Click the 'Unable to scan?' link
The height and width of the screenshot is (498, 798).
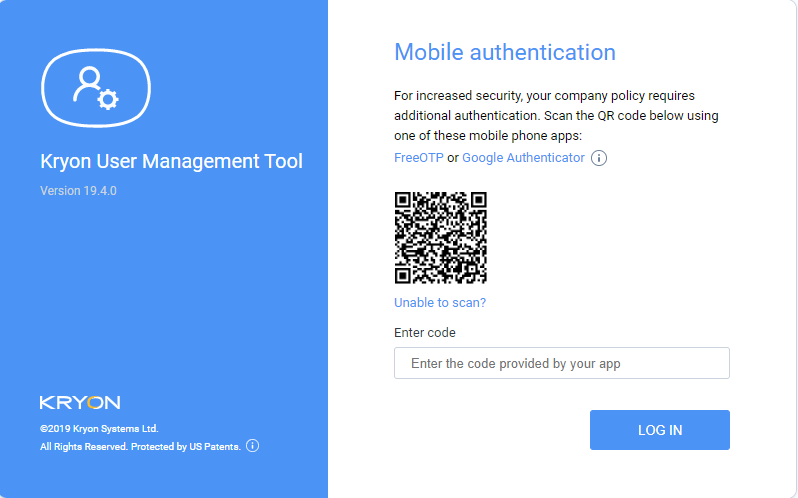tap(440, 303)
